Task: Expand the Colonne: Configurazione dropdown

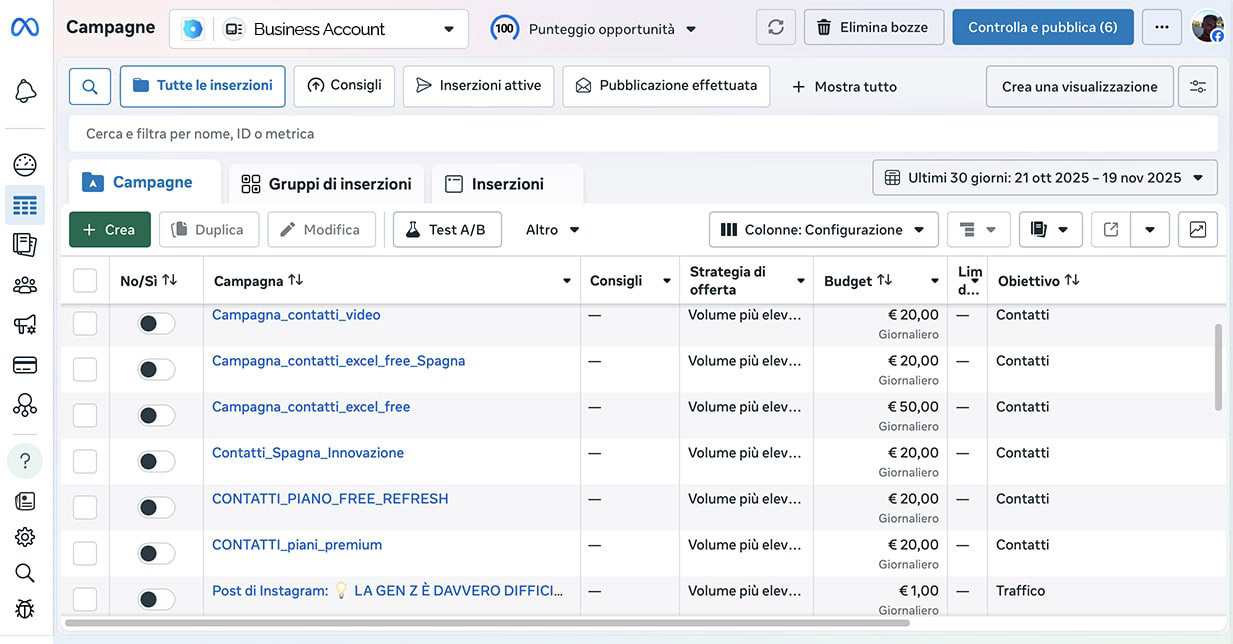Action: click(823, 230)
